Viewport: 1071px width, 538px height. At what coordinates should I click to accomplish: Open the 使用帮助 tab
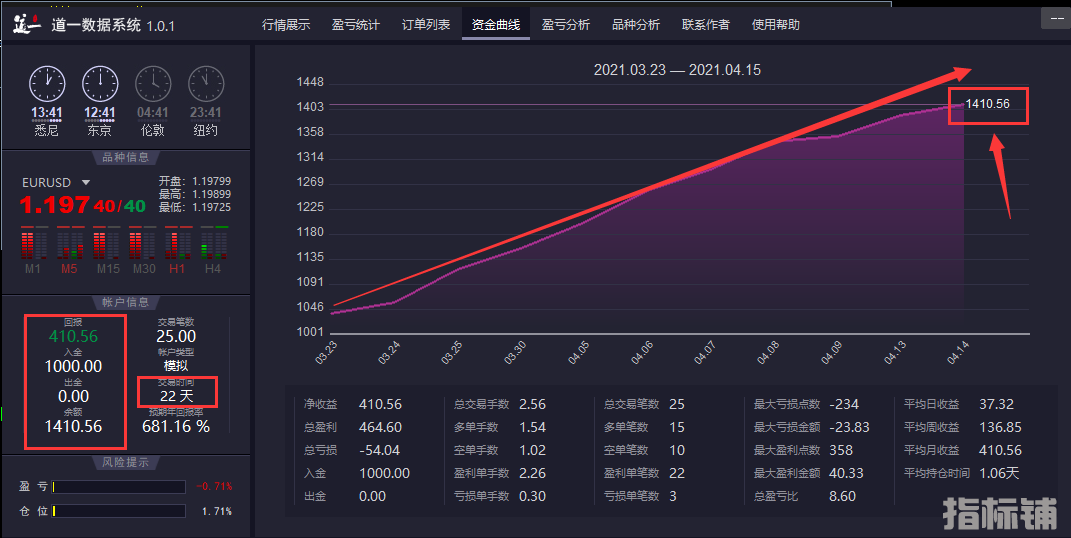(x=775, y=25)
